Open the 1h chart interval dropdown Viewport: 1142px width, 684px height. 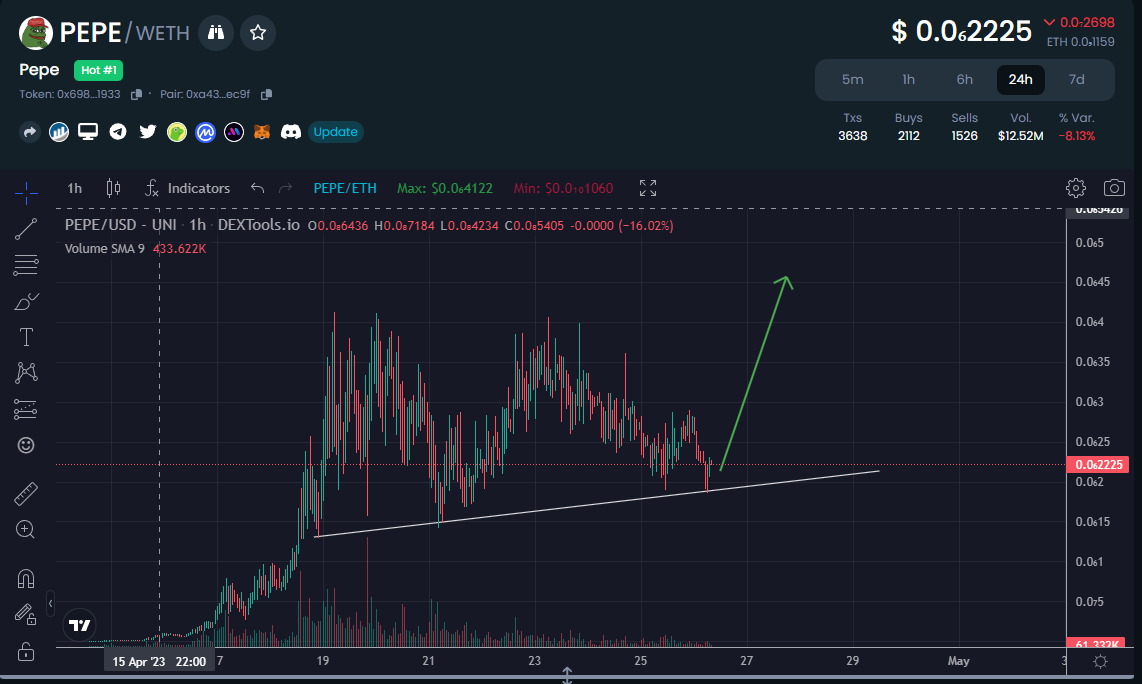coord(74,189)
